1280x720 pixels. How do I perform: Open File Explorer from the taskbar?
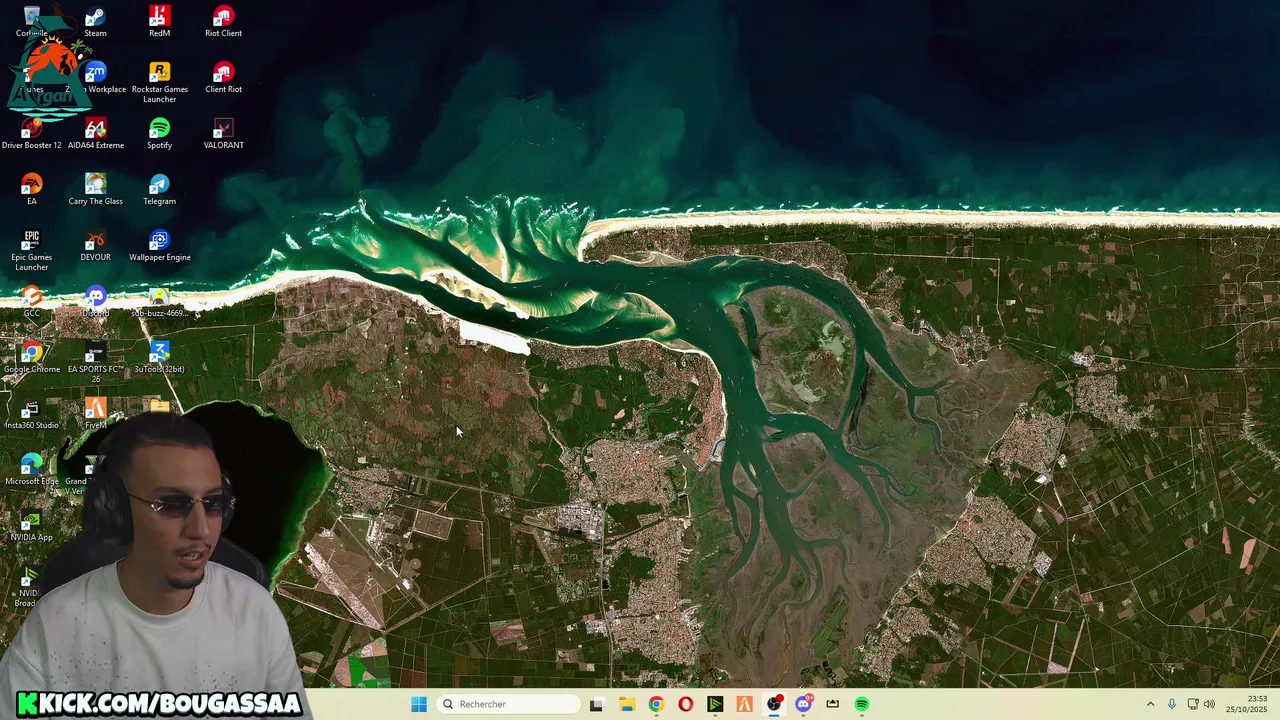point(626,704)
